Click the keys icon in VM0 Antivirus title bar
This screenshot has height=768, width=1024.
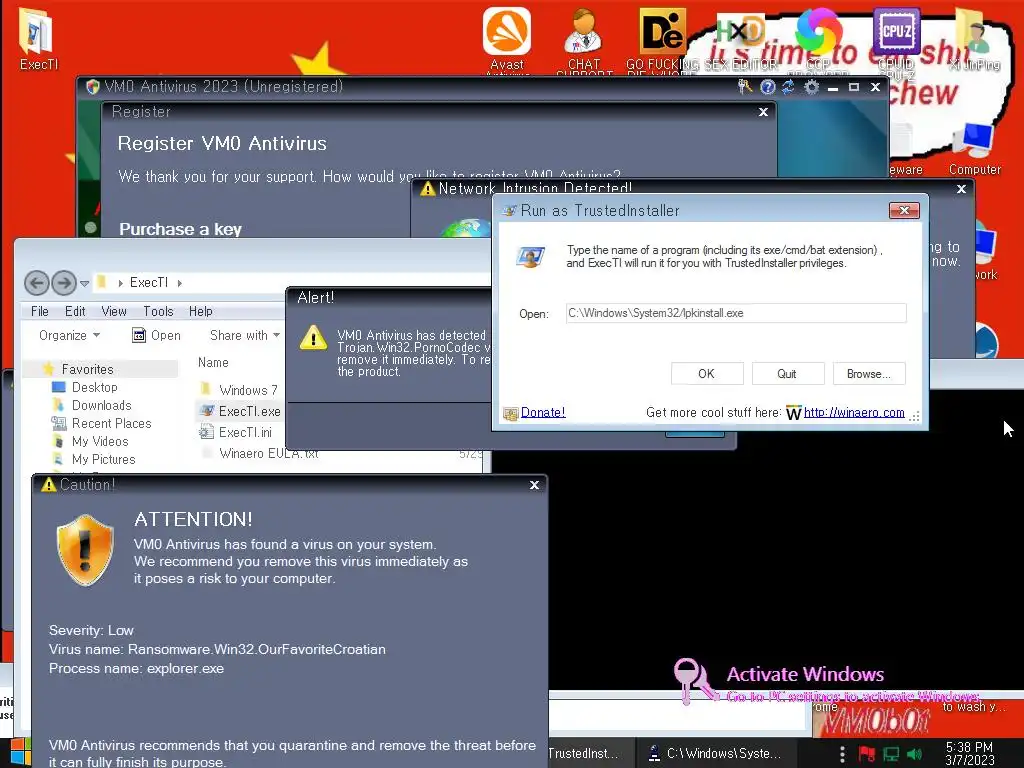click(x=745, y=87)
